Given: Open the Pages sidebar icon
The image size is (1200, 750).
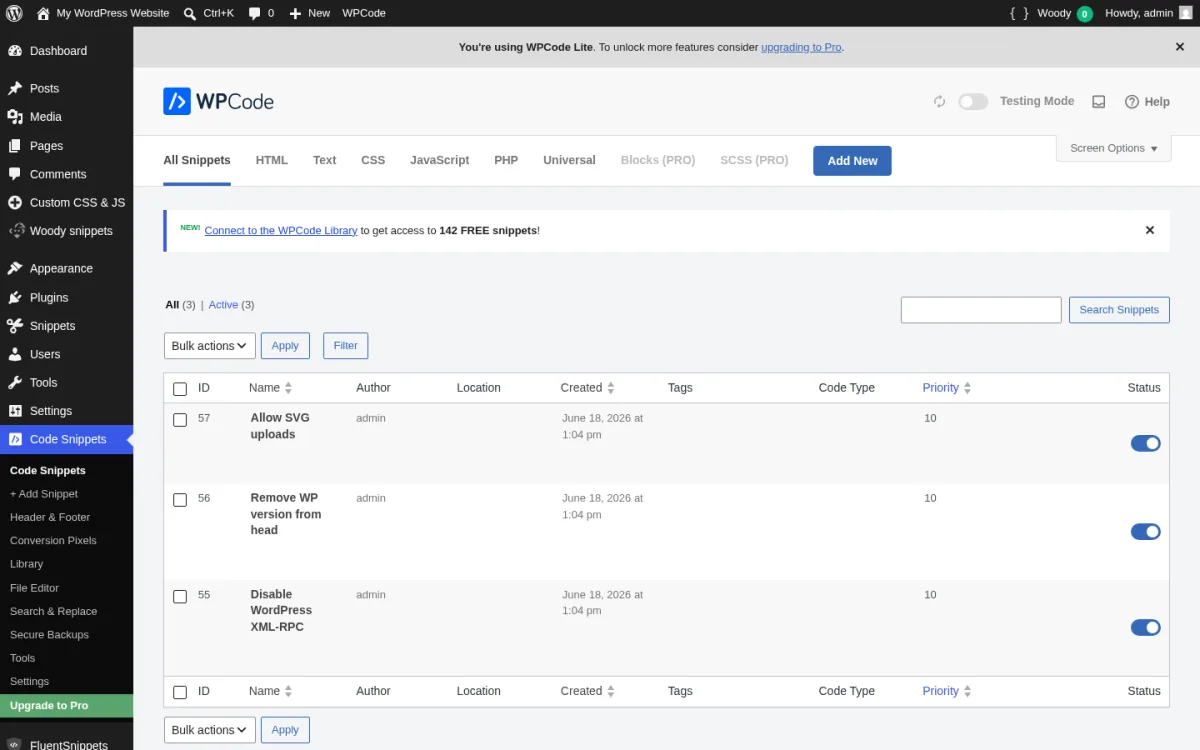Looking at the screenshot, I should click(15, 146).
